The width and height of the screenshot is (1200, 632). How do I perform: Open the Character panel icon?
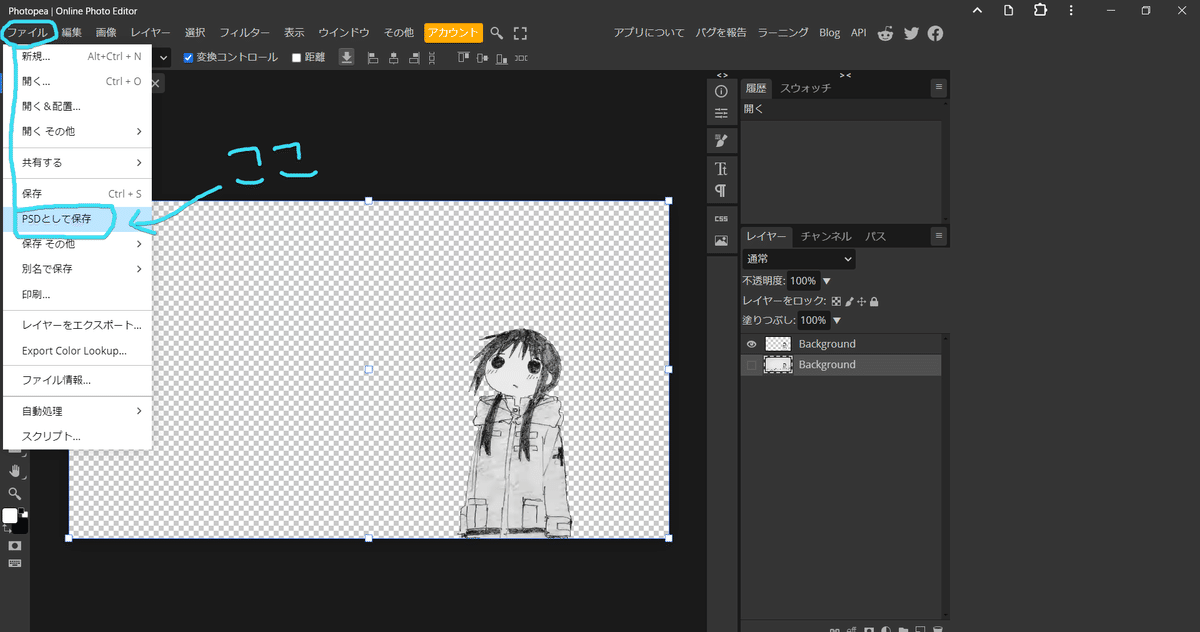[x=721, y=168]
